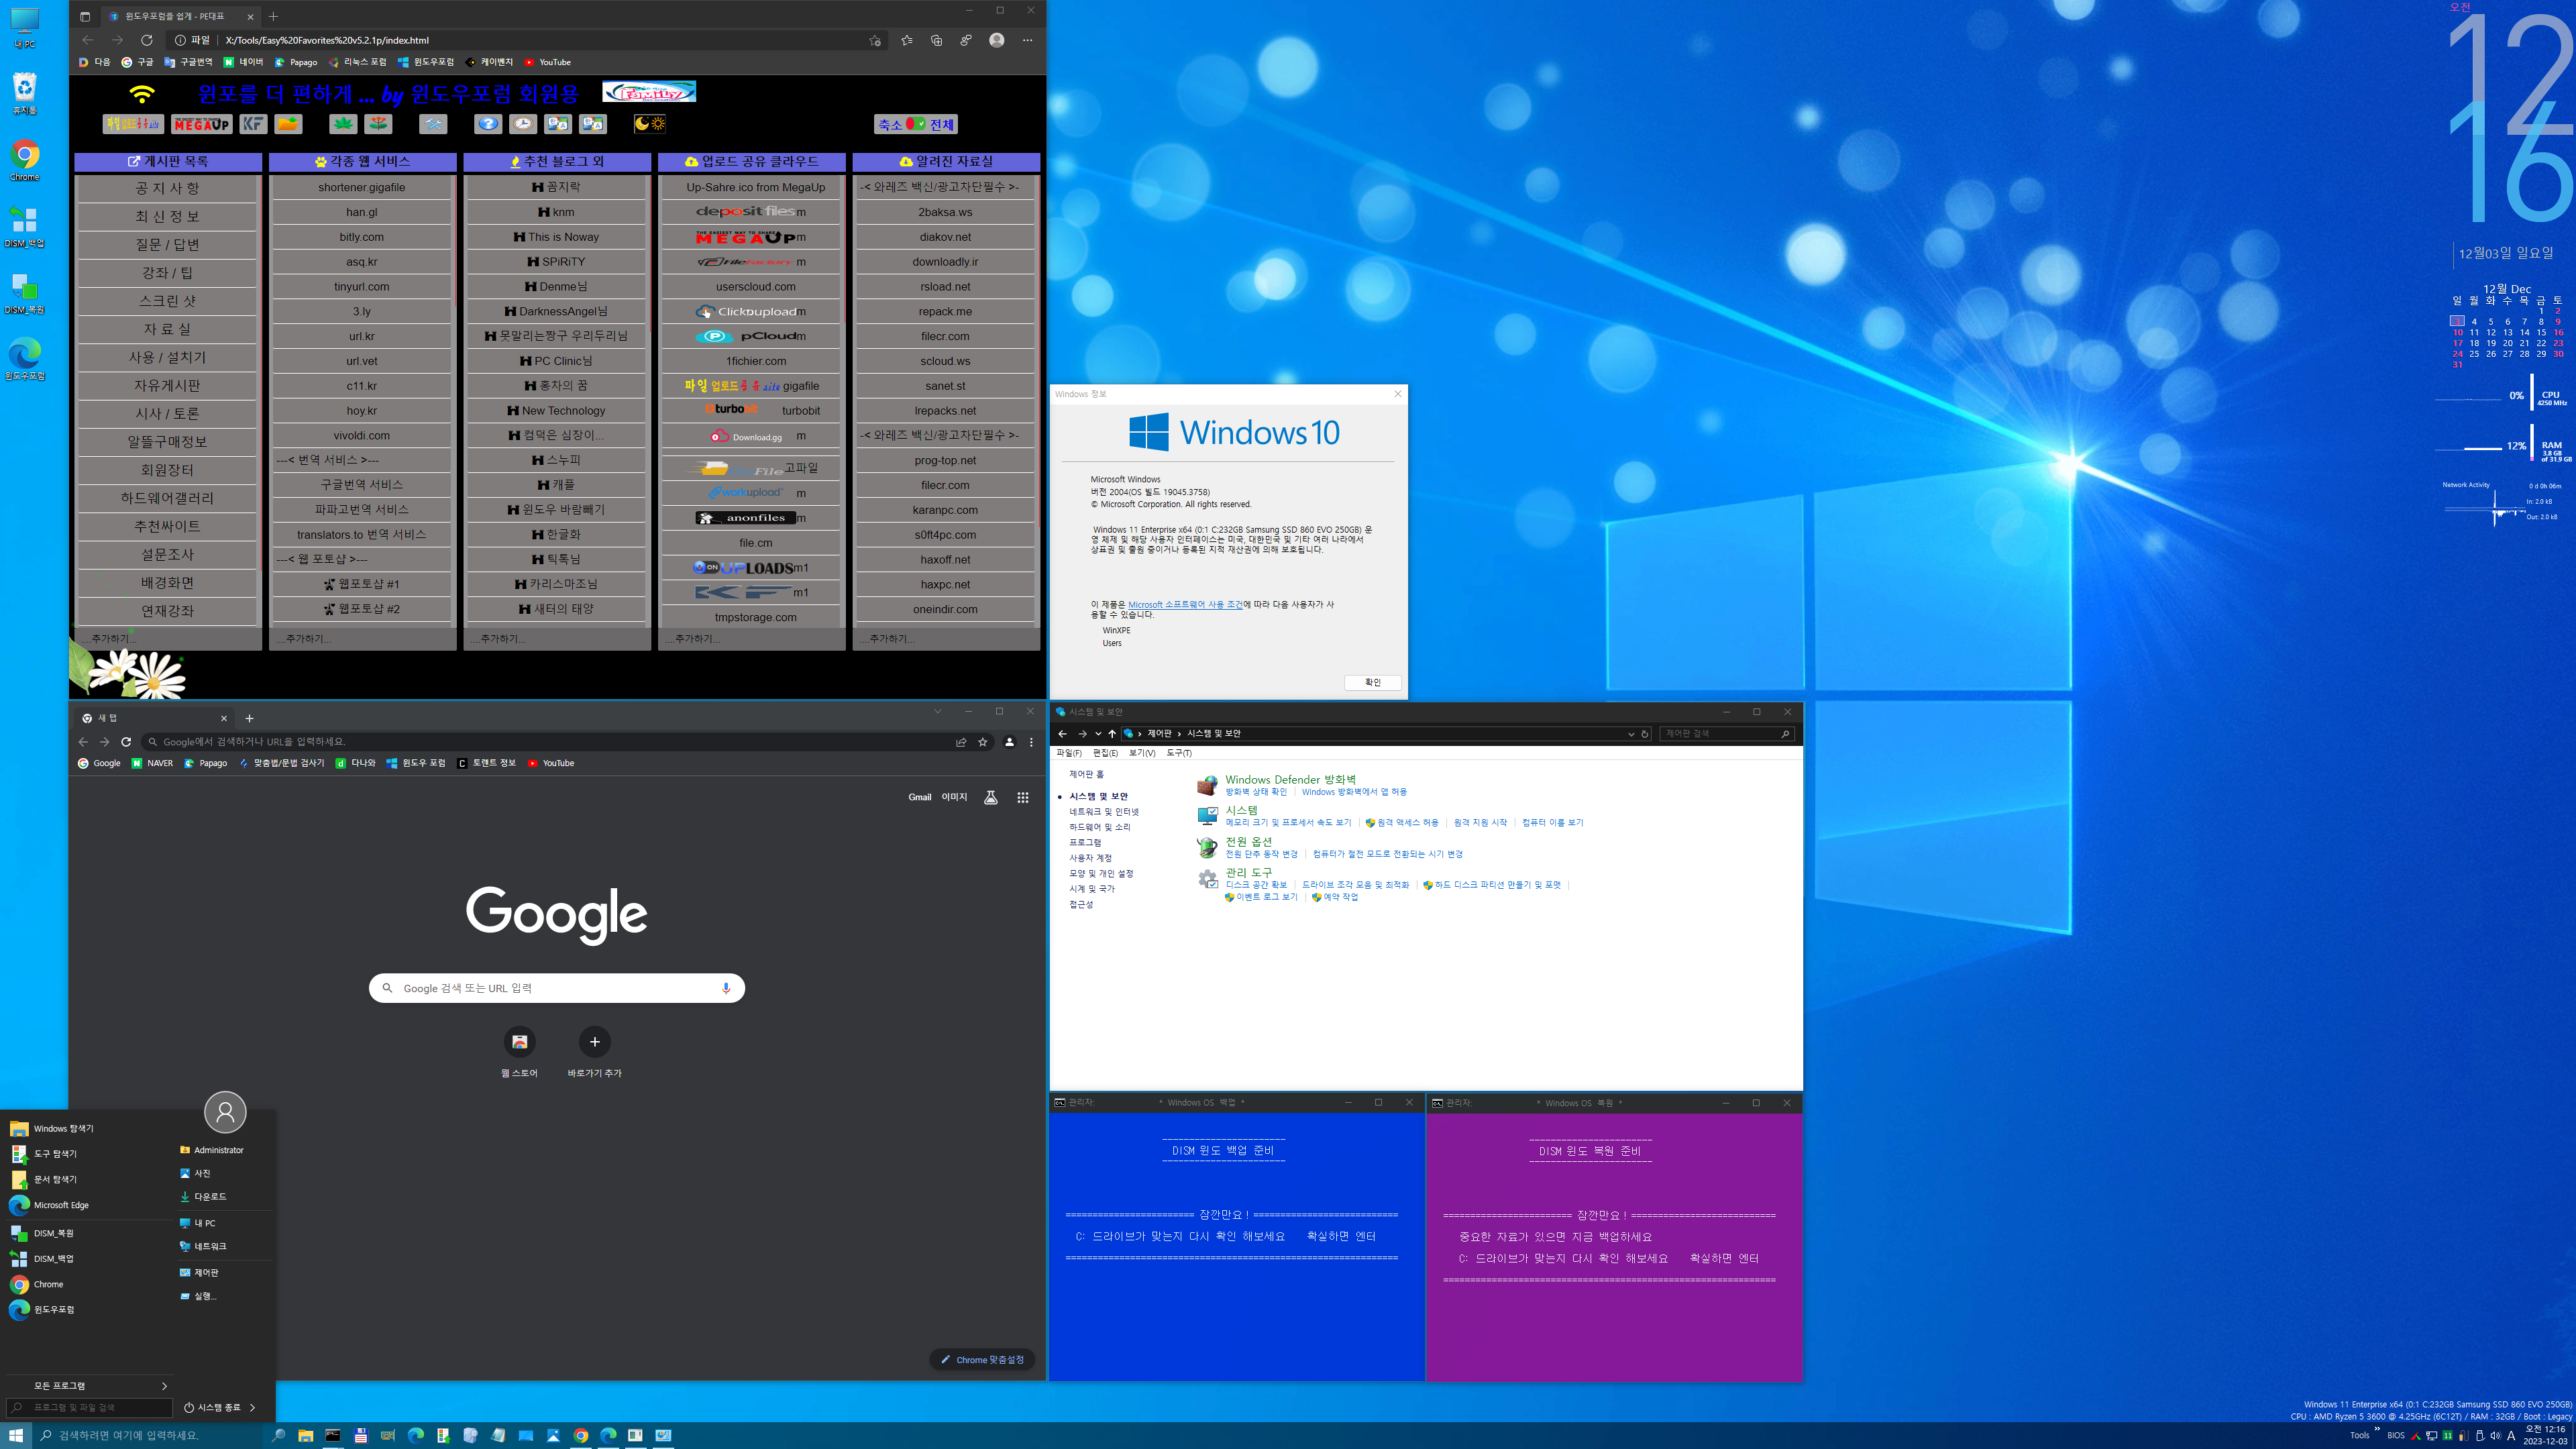Image resolution: width=2576 pixels, height=1449 pixels.
Task: Click the wrench tools icon in forum toolbar
Action: [433, 124]
